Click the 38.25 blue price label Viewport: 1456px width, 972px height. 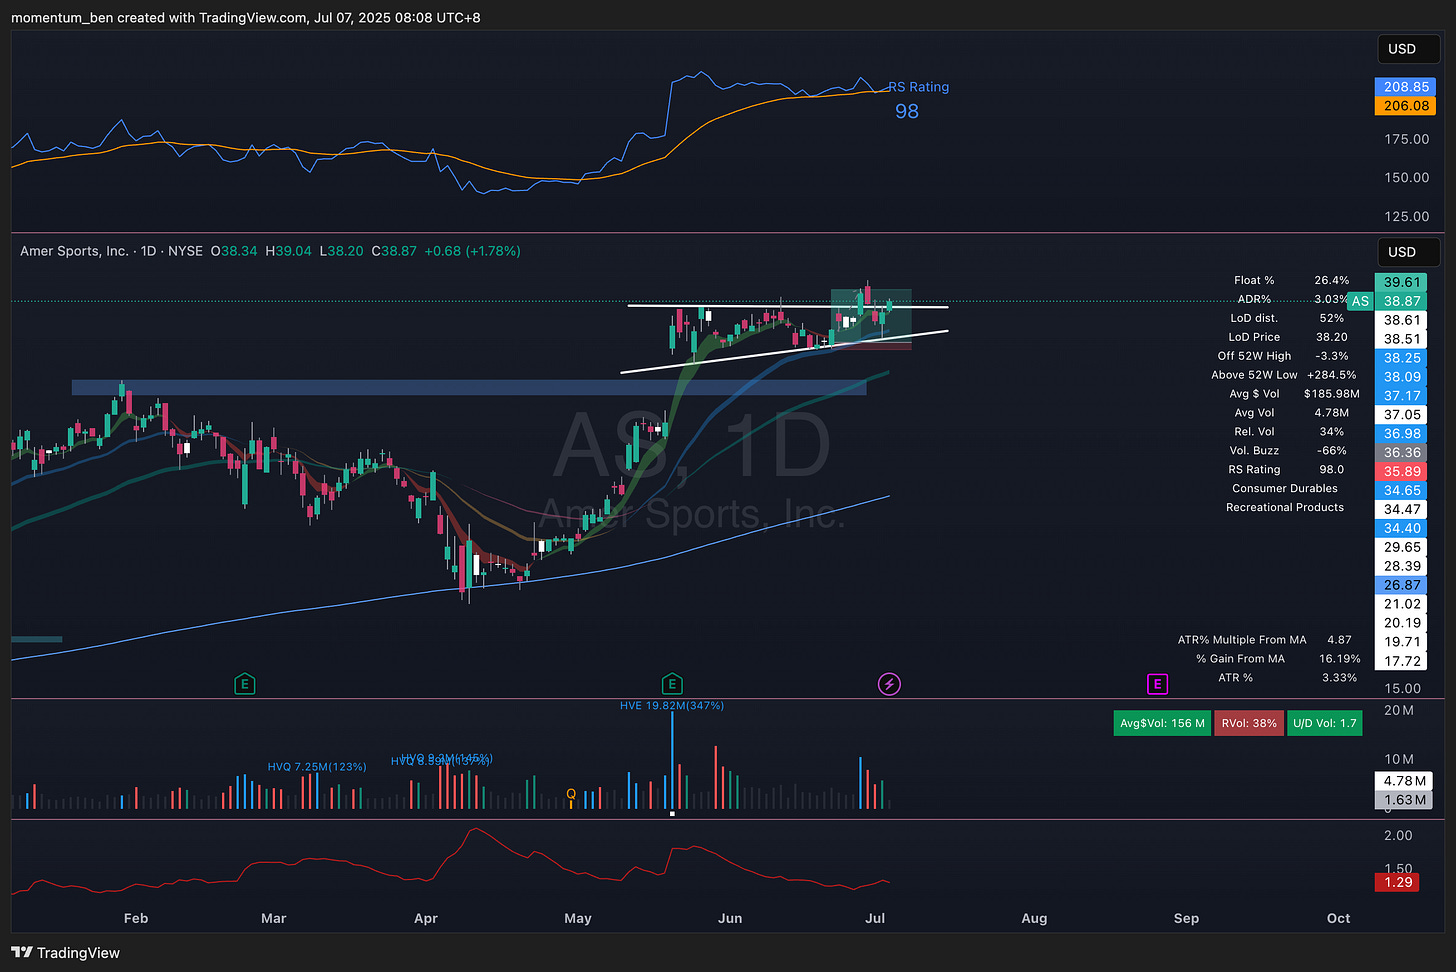point(1402,358)
